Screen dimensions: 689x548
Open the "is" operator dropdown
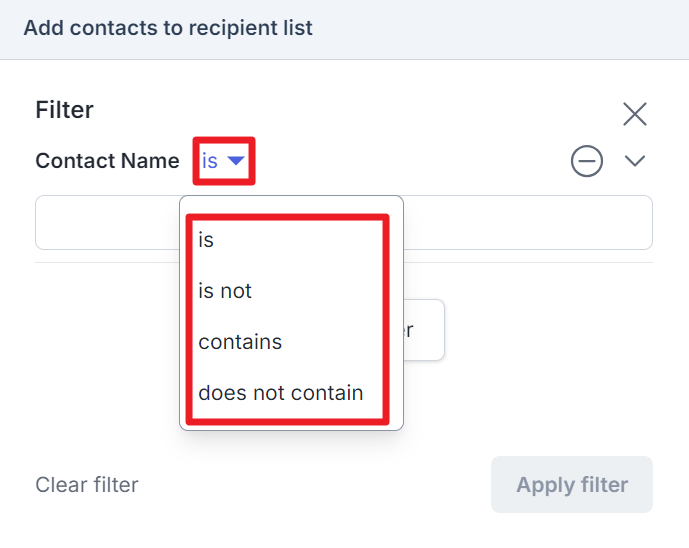(x=224, y=161)
